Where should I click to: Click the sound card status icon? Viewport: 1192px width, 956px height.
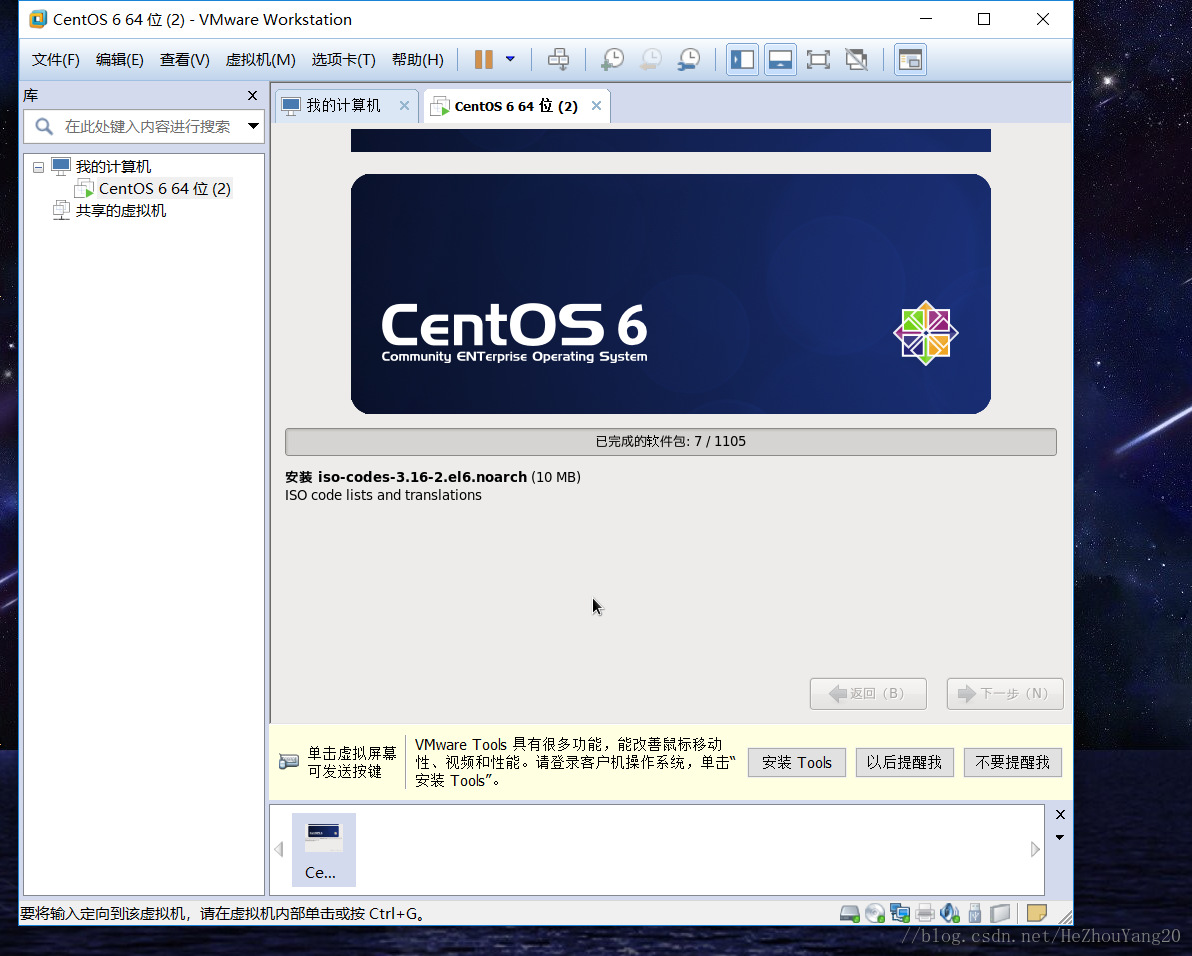[950, 913]
